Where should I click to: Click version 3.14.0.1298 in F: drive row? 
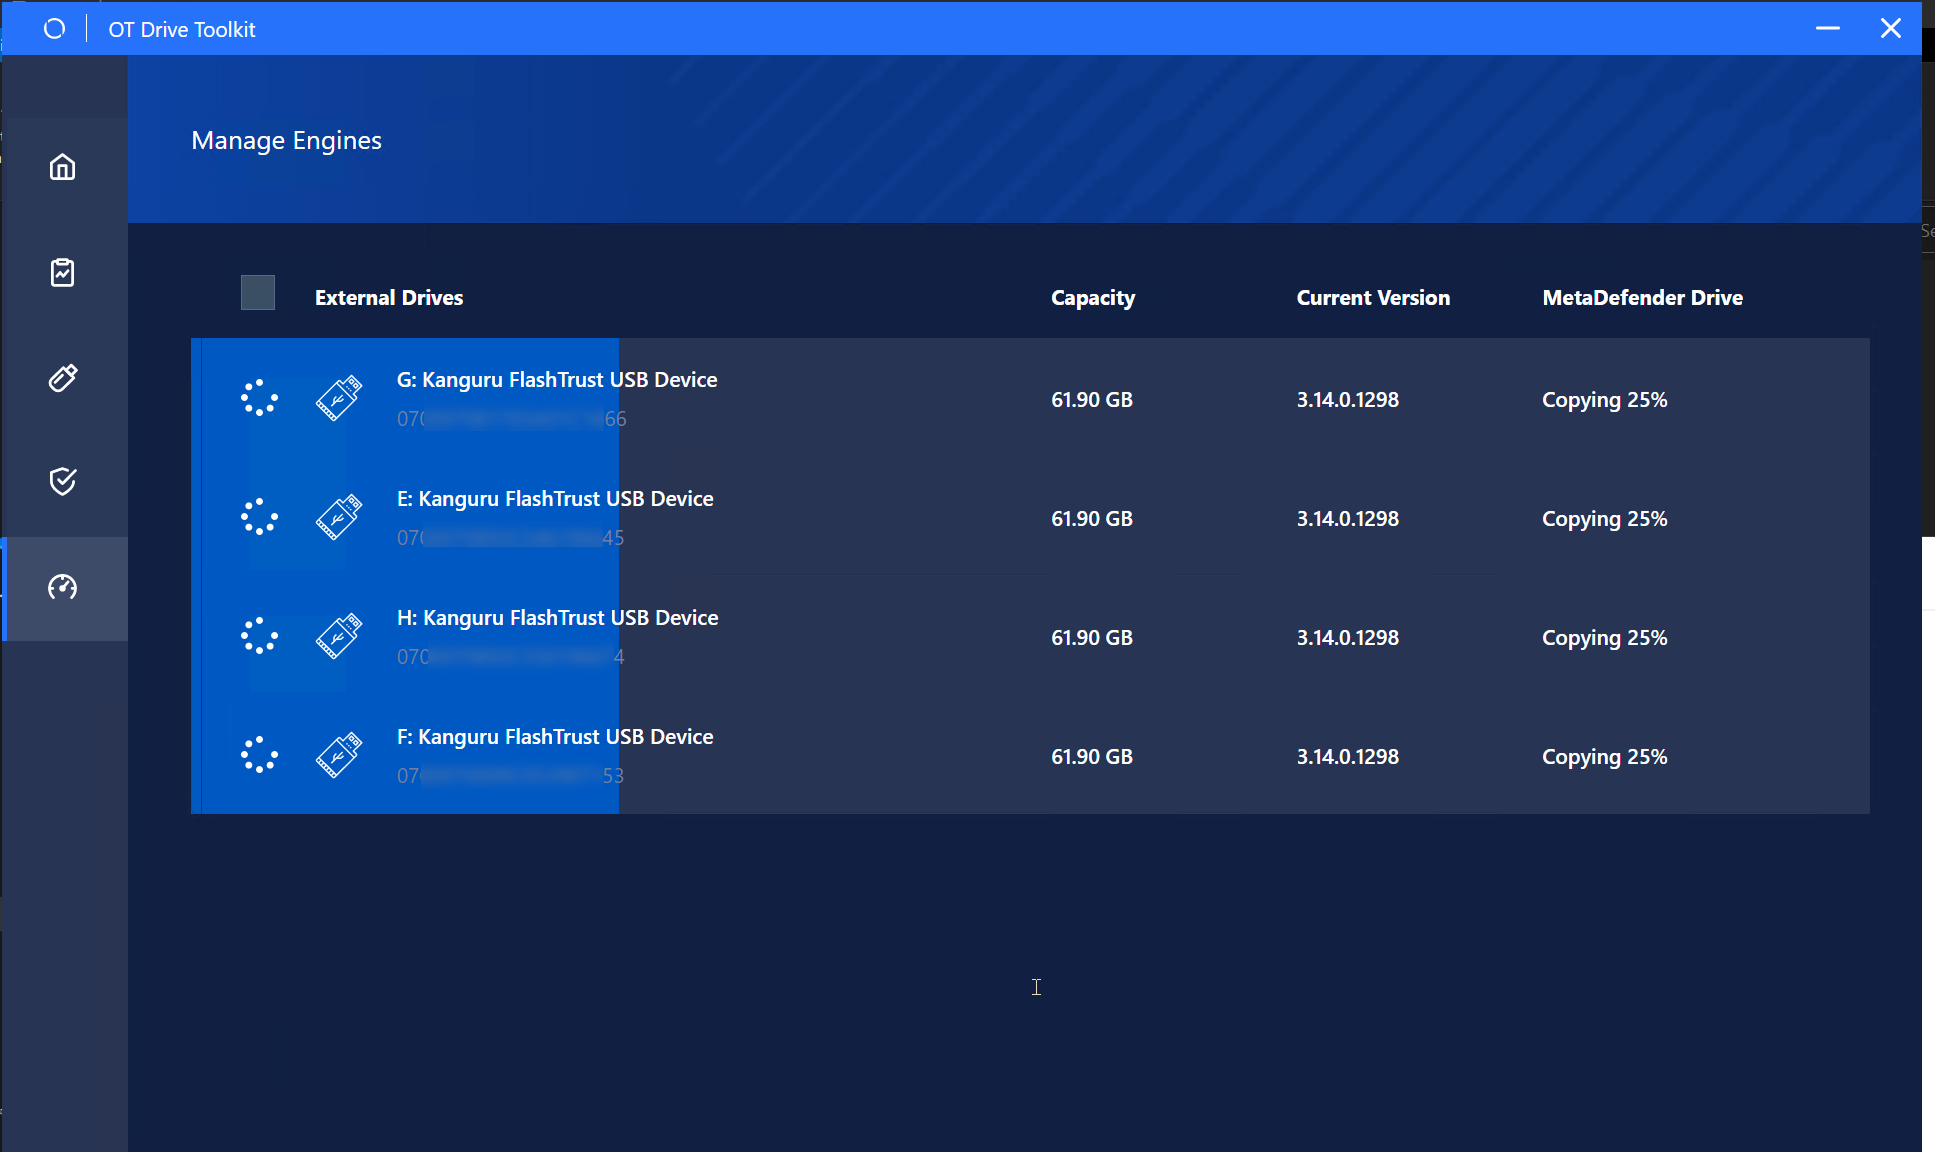1348,757
